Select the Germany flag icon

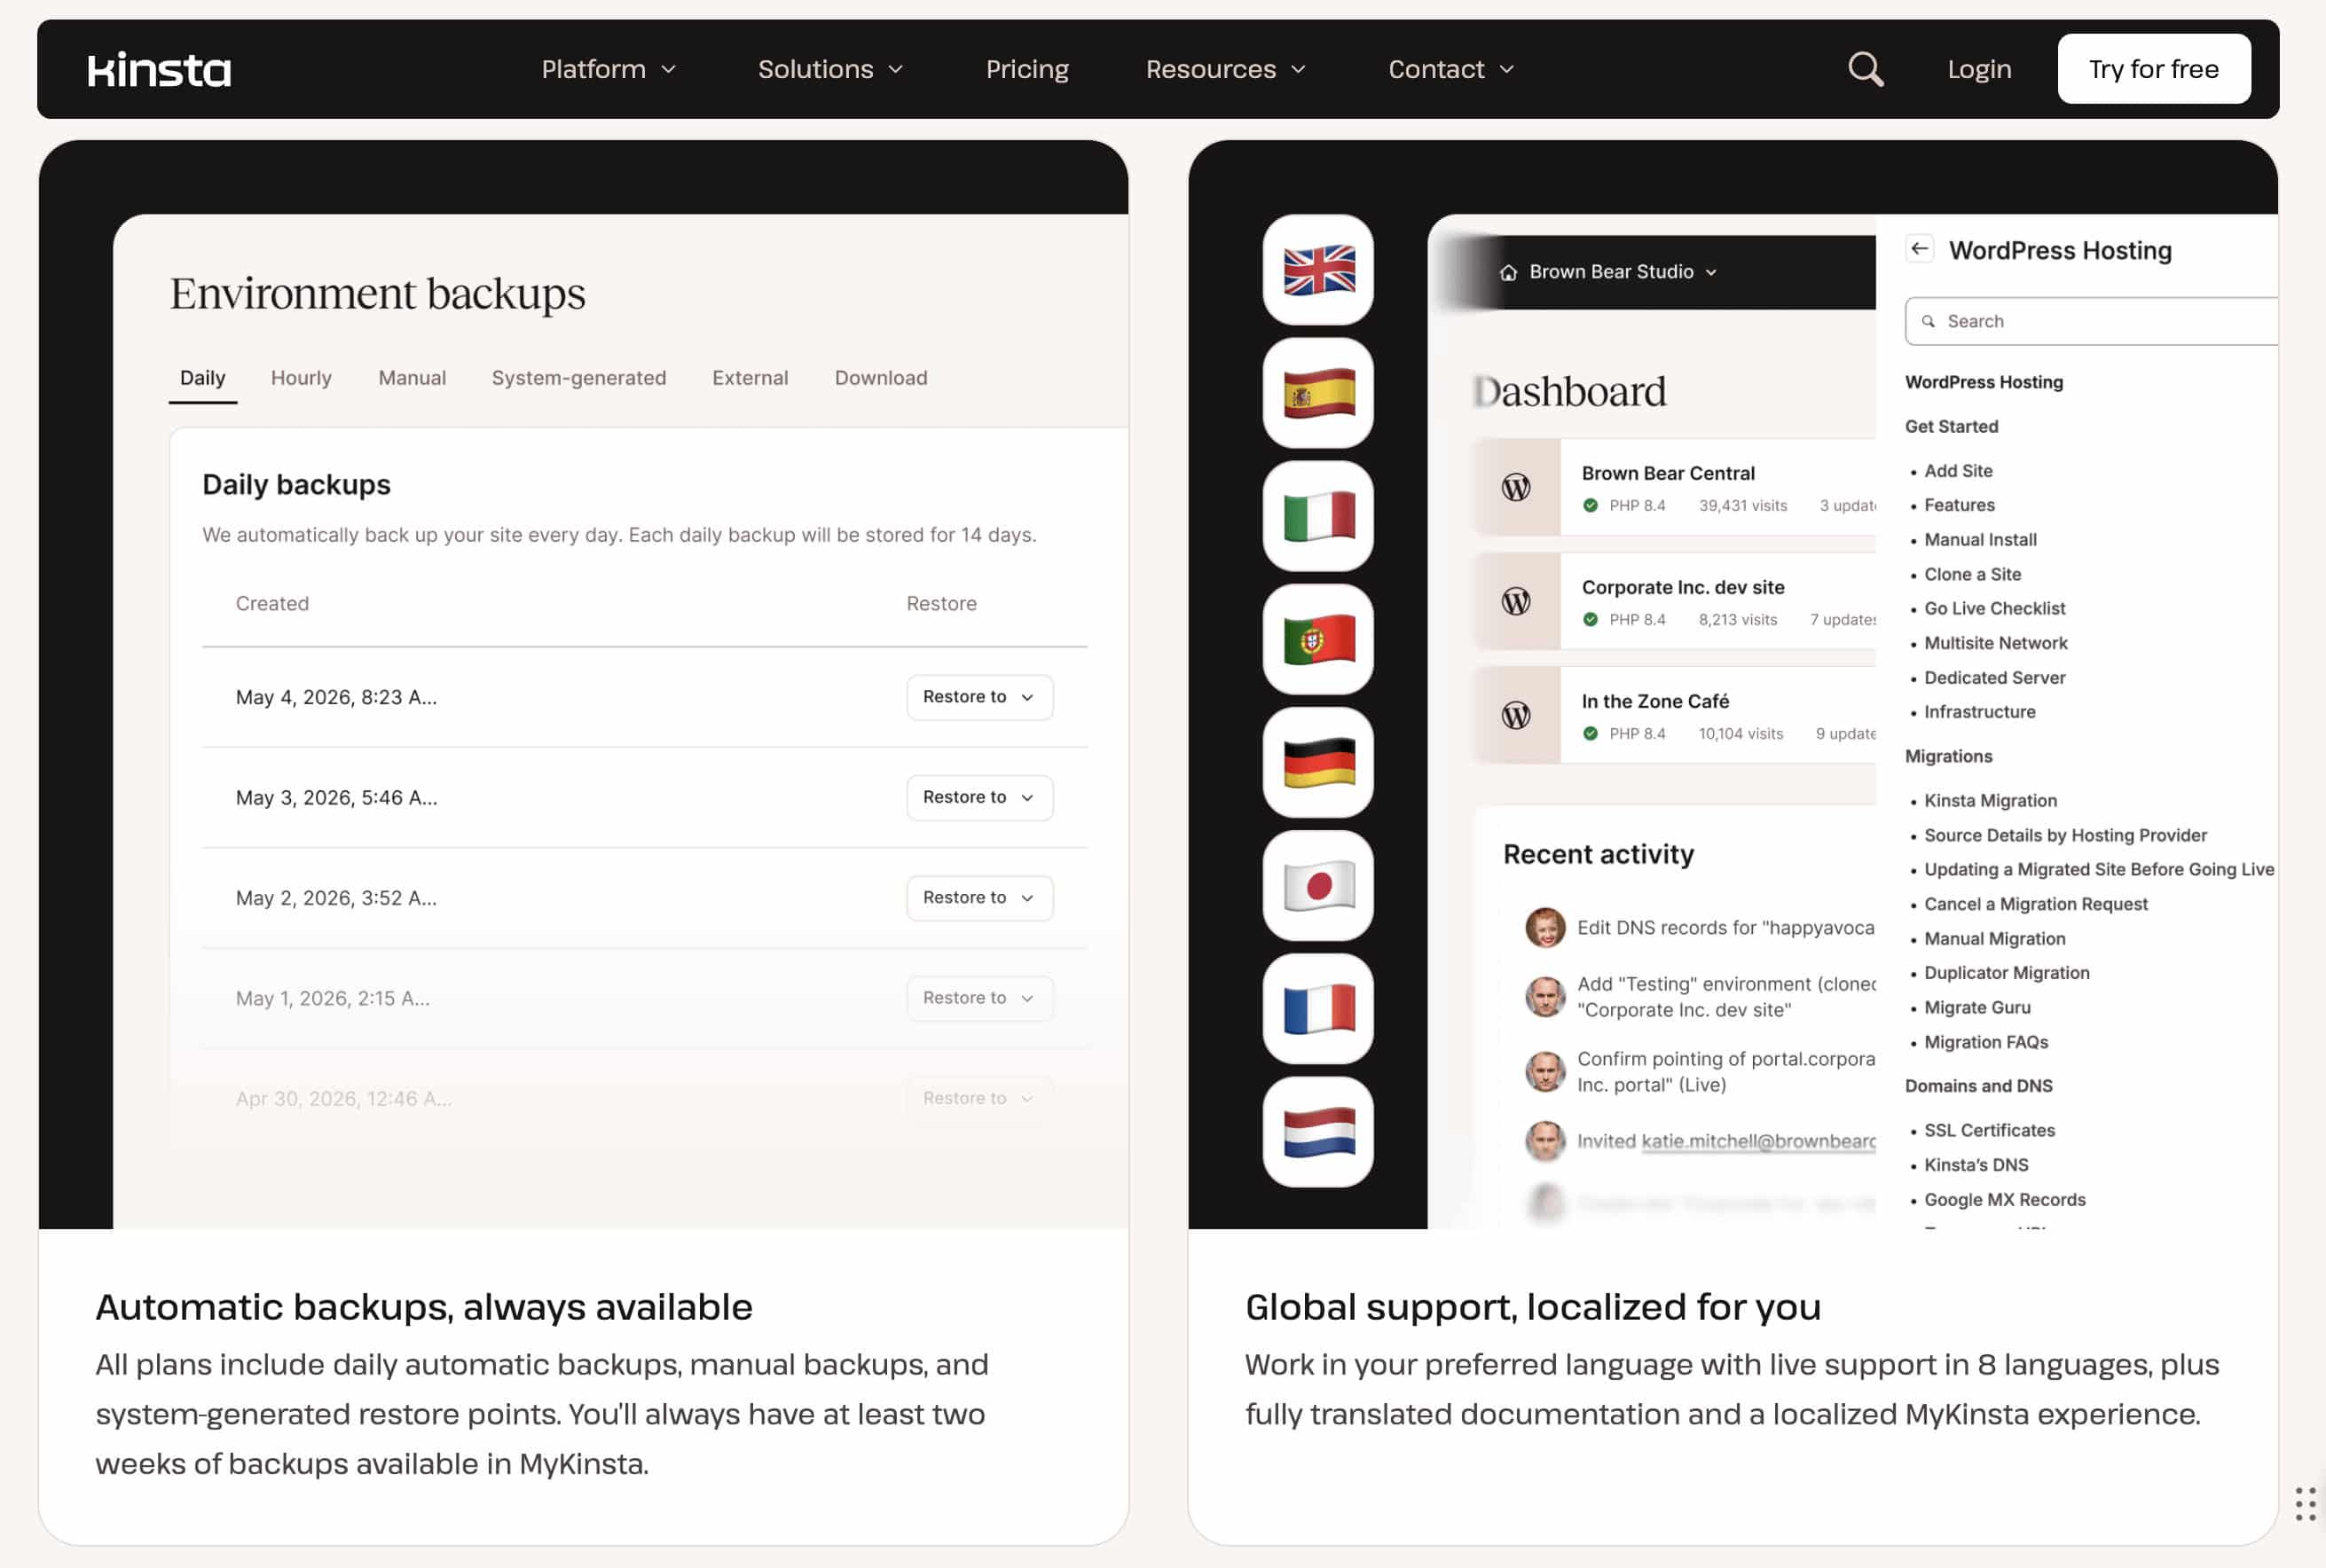click(x=1318, y=762)
